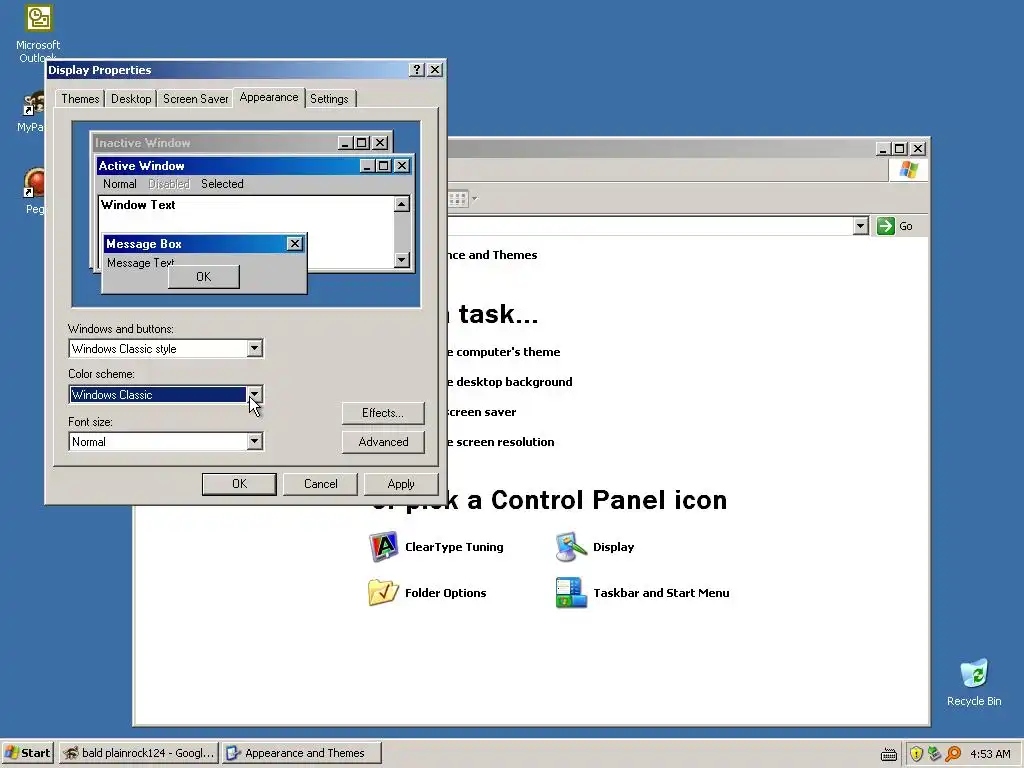Click the green arrow device tray icon
This screenshot has height=768, width=1024.
(x=935, y=754)
